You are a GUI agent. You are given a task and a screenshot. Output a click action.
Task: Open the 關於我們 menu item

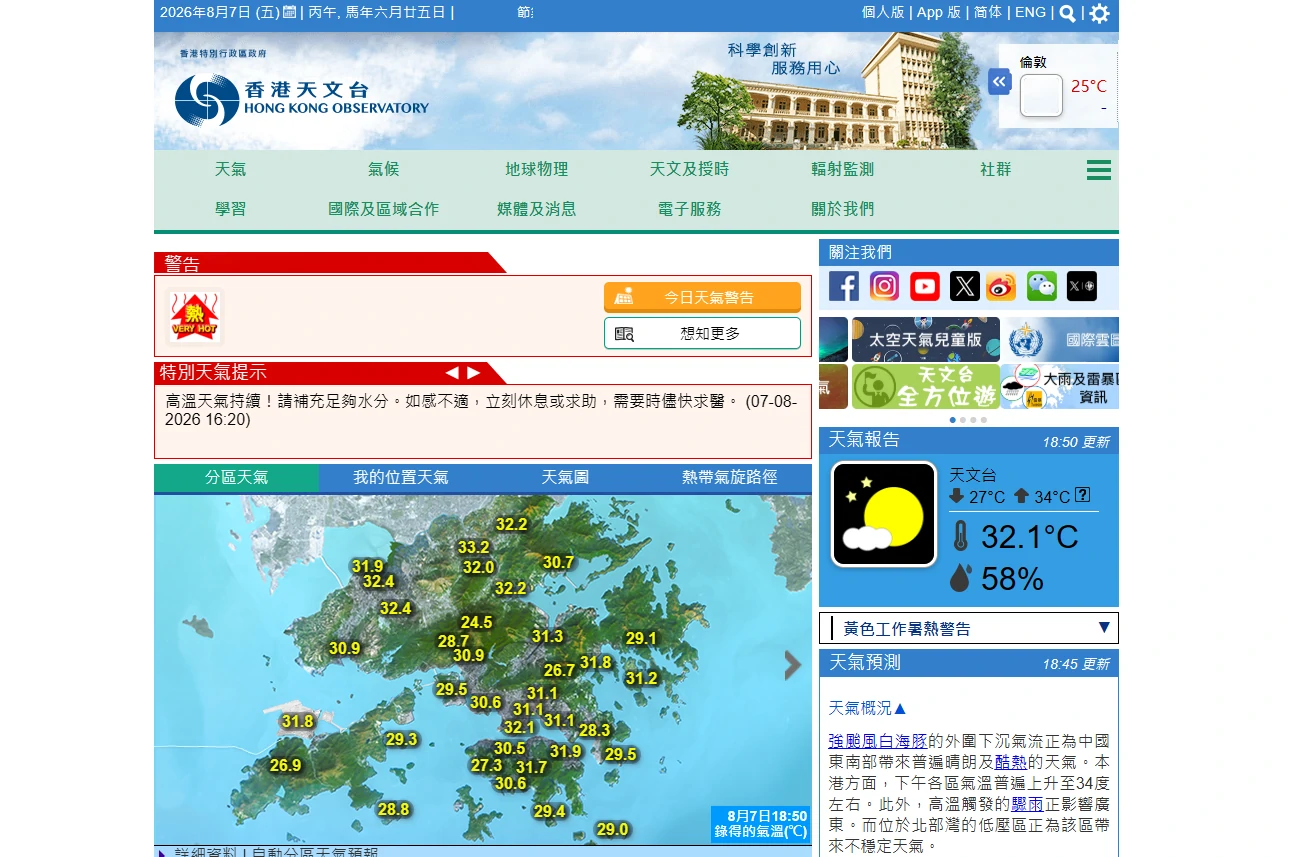click(x=843, y=209)
